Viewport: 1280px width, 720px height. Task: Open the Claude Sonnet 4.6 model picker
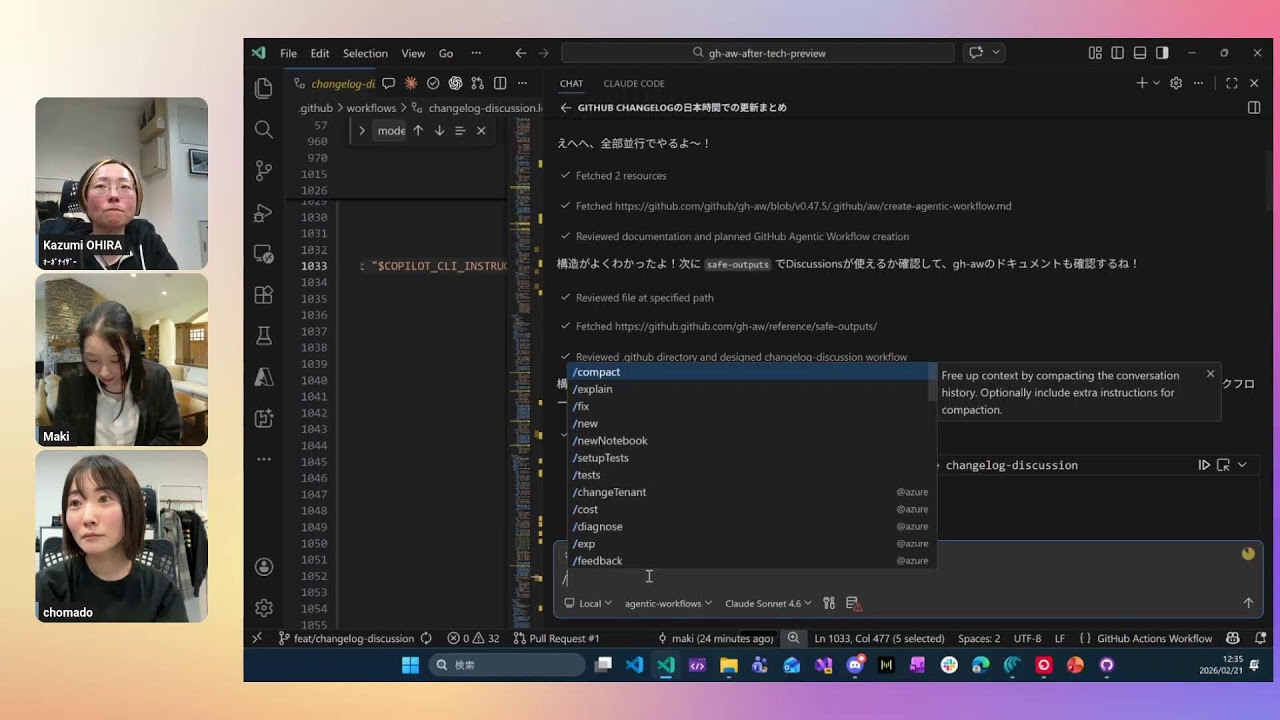pos(768,603)
